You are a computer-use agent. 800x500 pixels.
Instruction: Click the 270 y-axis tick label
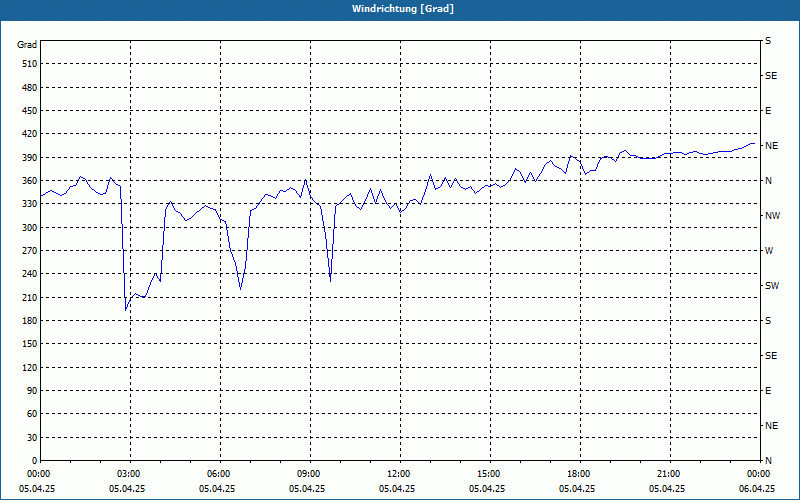click(x=30, y=251)
